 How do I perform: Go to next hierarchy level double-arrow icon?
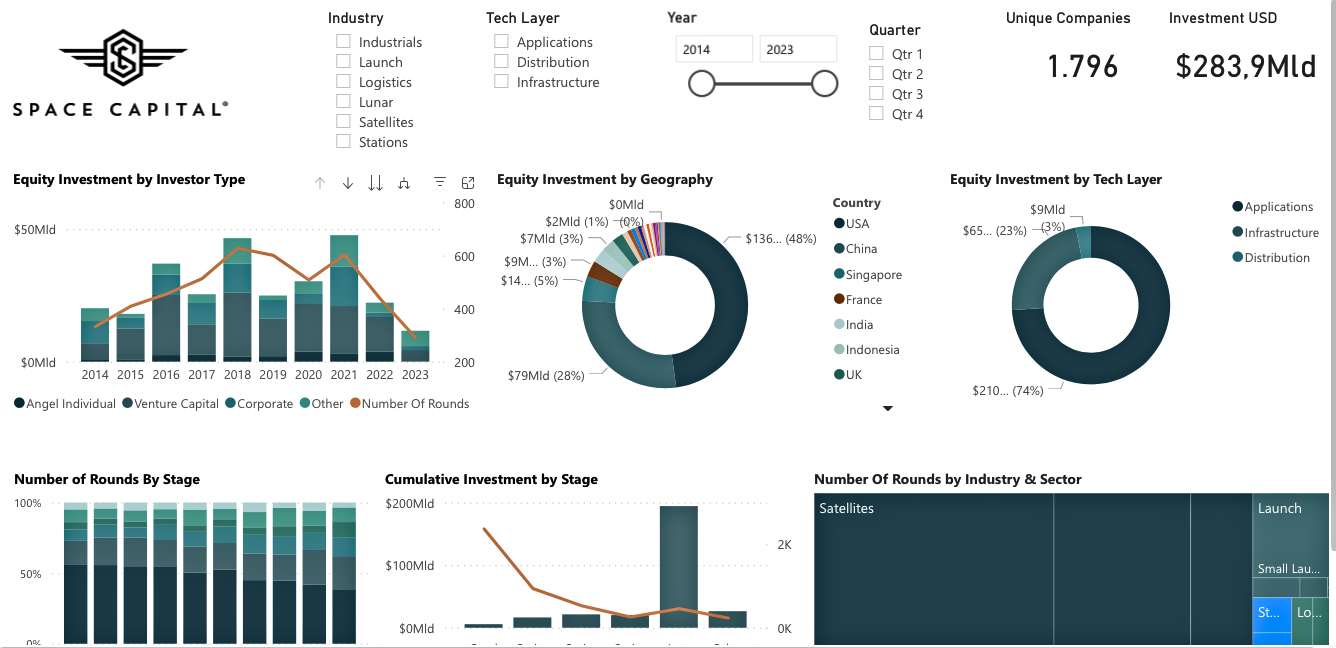click(376, 183)
